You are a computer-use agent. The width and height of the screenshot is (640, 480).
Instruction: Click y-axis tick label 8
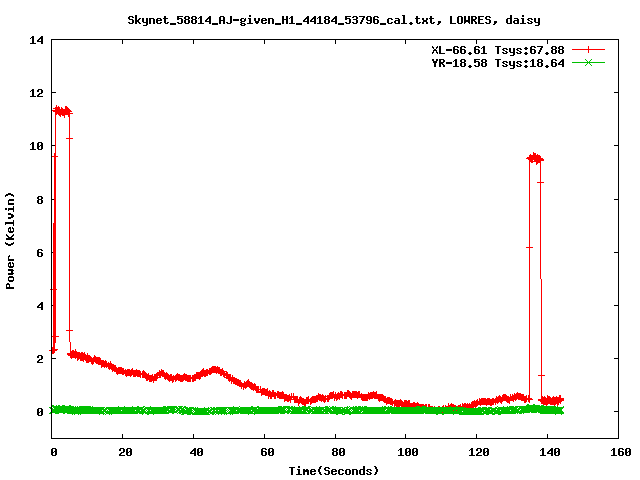40,200
